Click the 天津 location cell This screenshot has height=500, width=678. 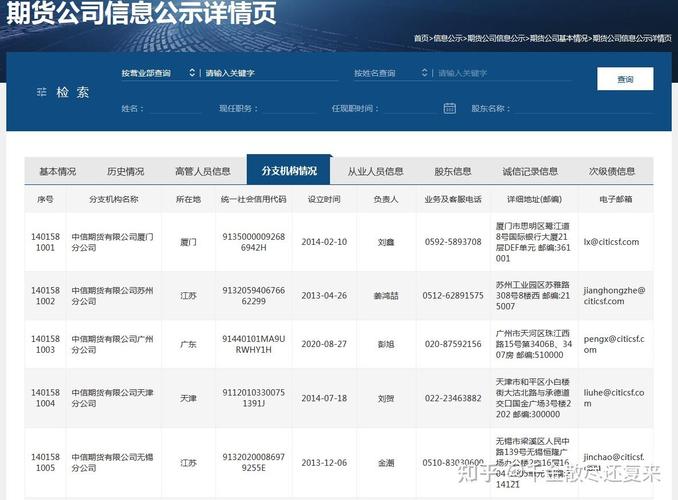coord(188,398)
